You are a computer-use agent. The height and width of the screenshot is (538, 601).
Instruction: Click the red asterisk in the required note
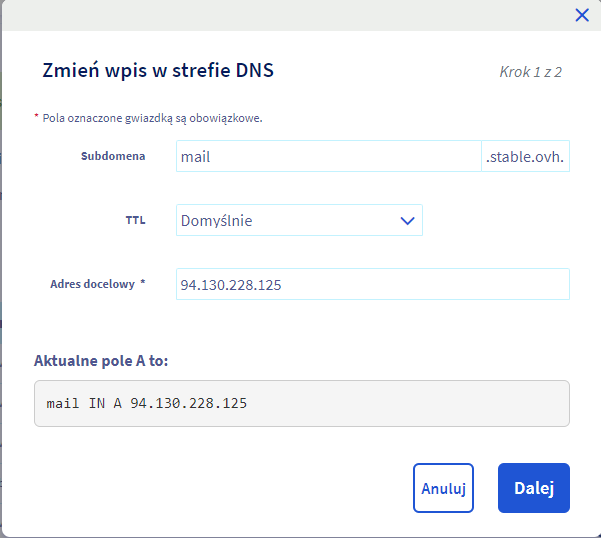point(37,117)
